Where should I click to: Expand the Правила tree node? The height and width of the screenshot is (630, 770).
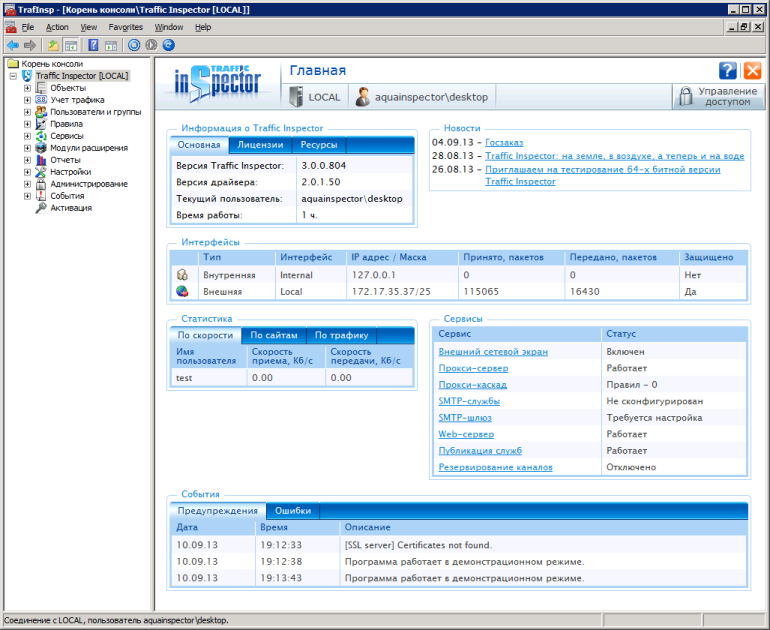tap(28, 124)
